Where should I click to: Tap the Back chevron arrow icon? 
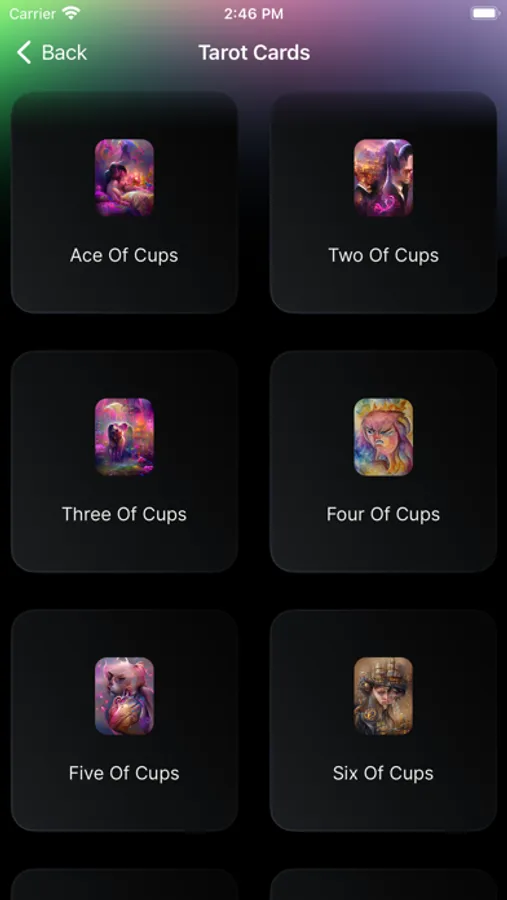coord(24,52)
